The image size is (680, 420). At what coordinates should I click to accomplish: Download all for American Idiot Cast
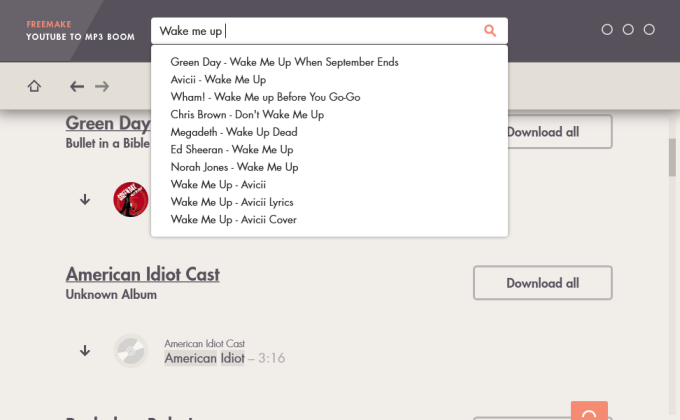(543, 283)
